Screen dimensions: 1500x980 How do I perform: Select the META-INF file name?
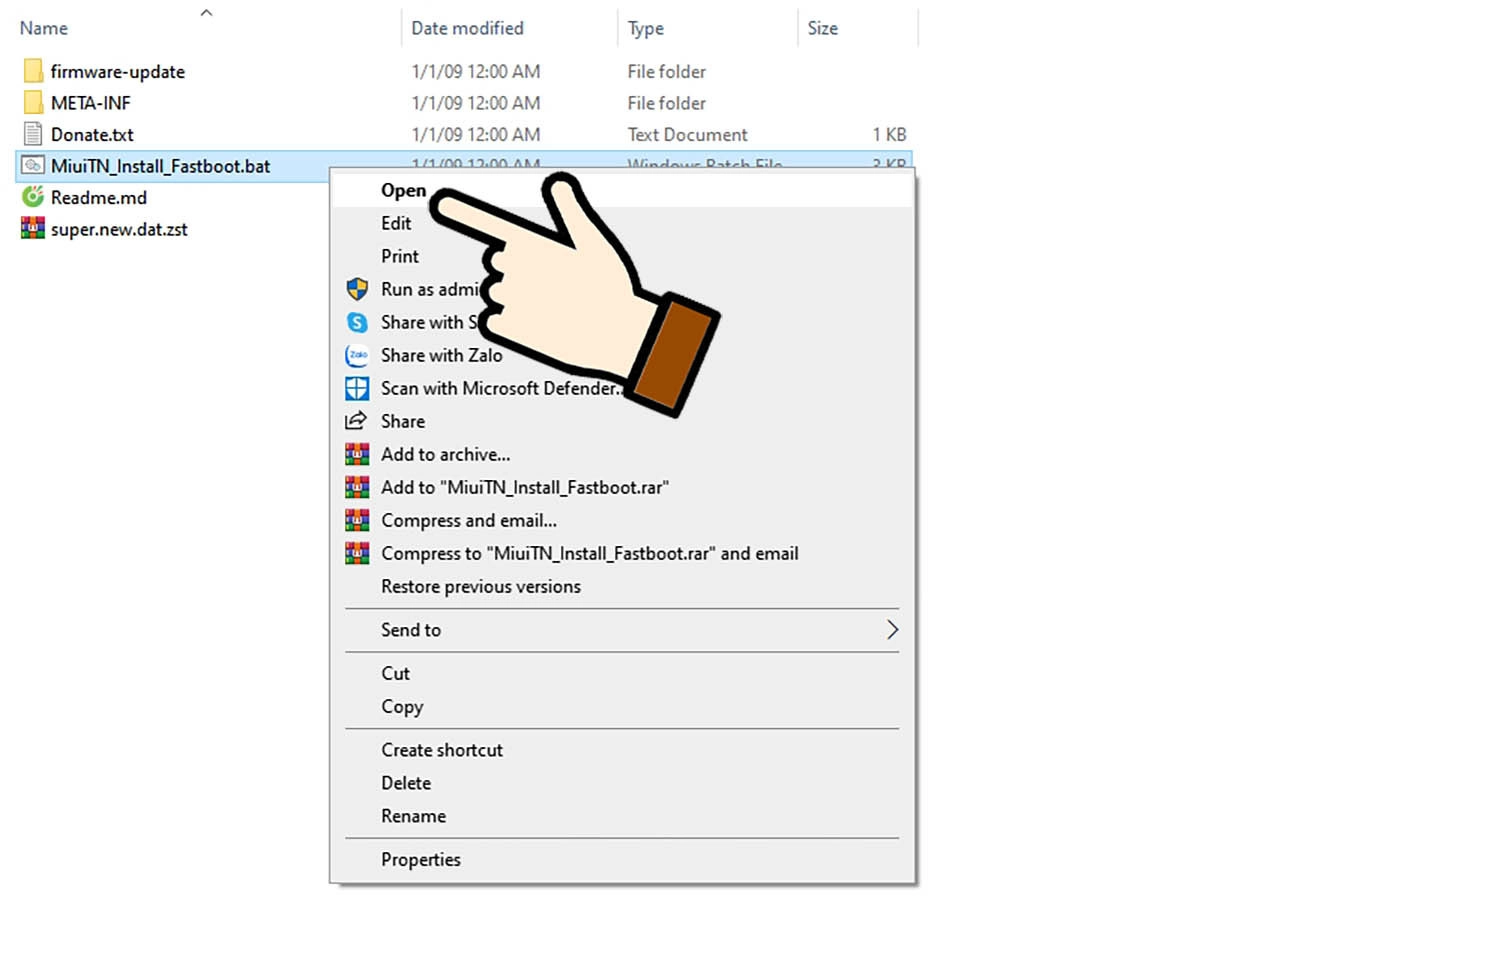pos(91,102)
